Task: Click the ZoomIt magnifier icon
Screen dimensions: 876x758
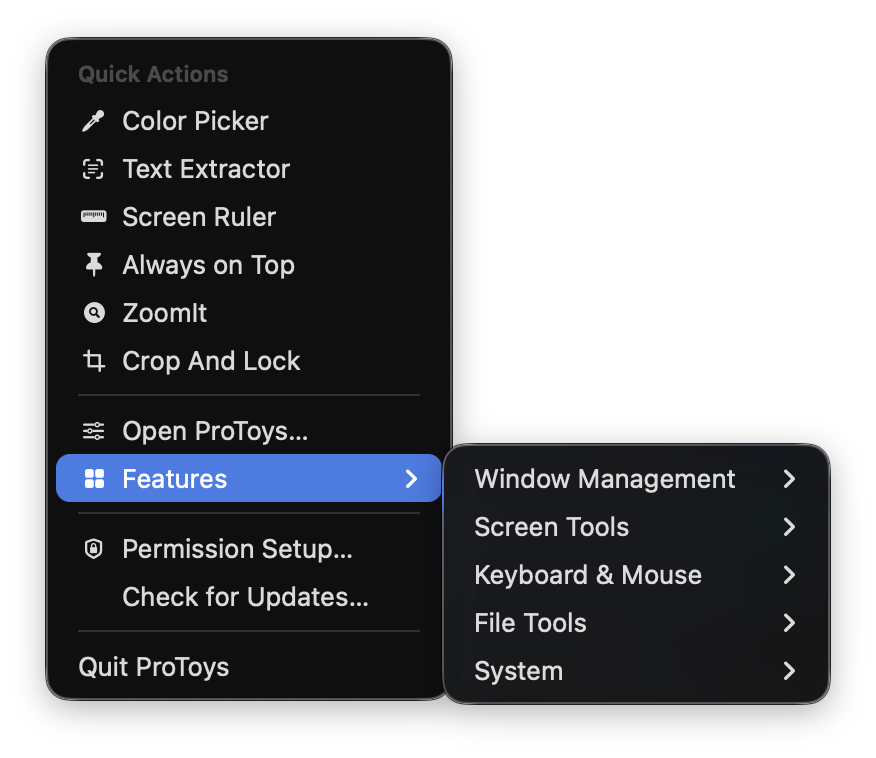Action: coord(94,312)
